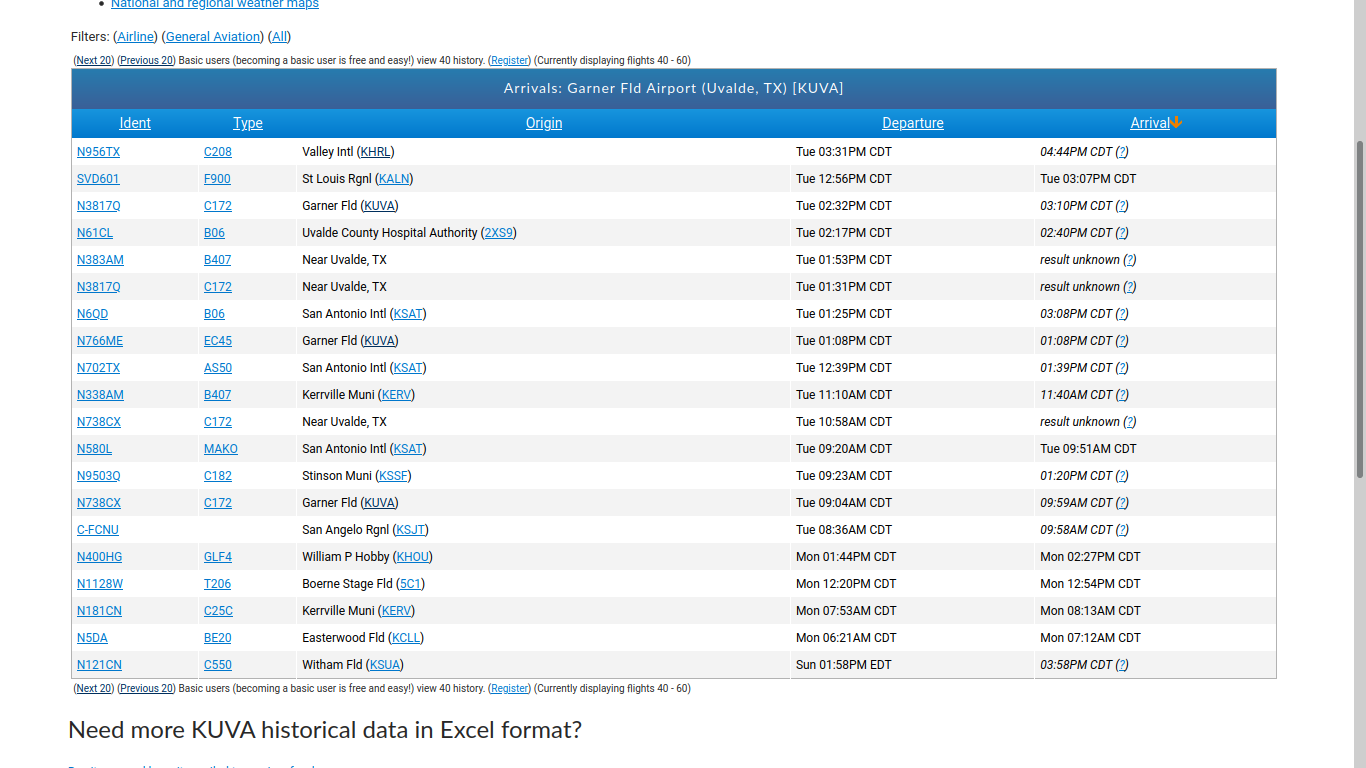Click question mark next to 03:58PM CDT arrival
Image resolution: width=1366 pixels, height=768 pixels.
tap(1122, 665)
